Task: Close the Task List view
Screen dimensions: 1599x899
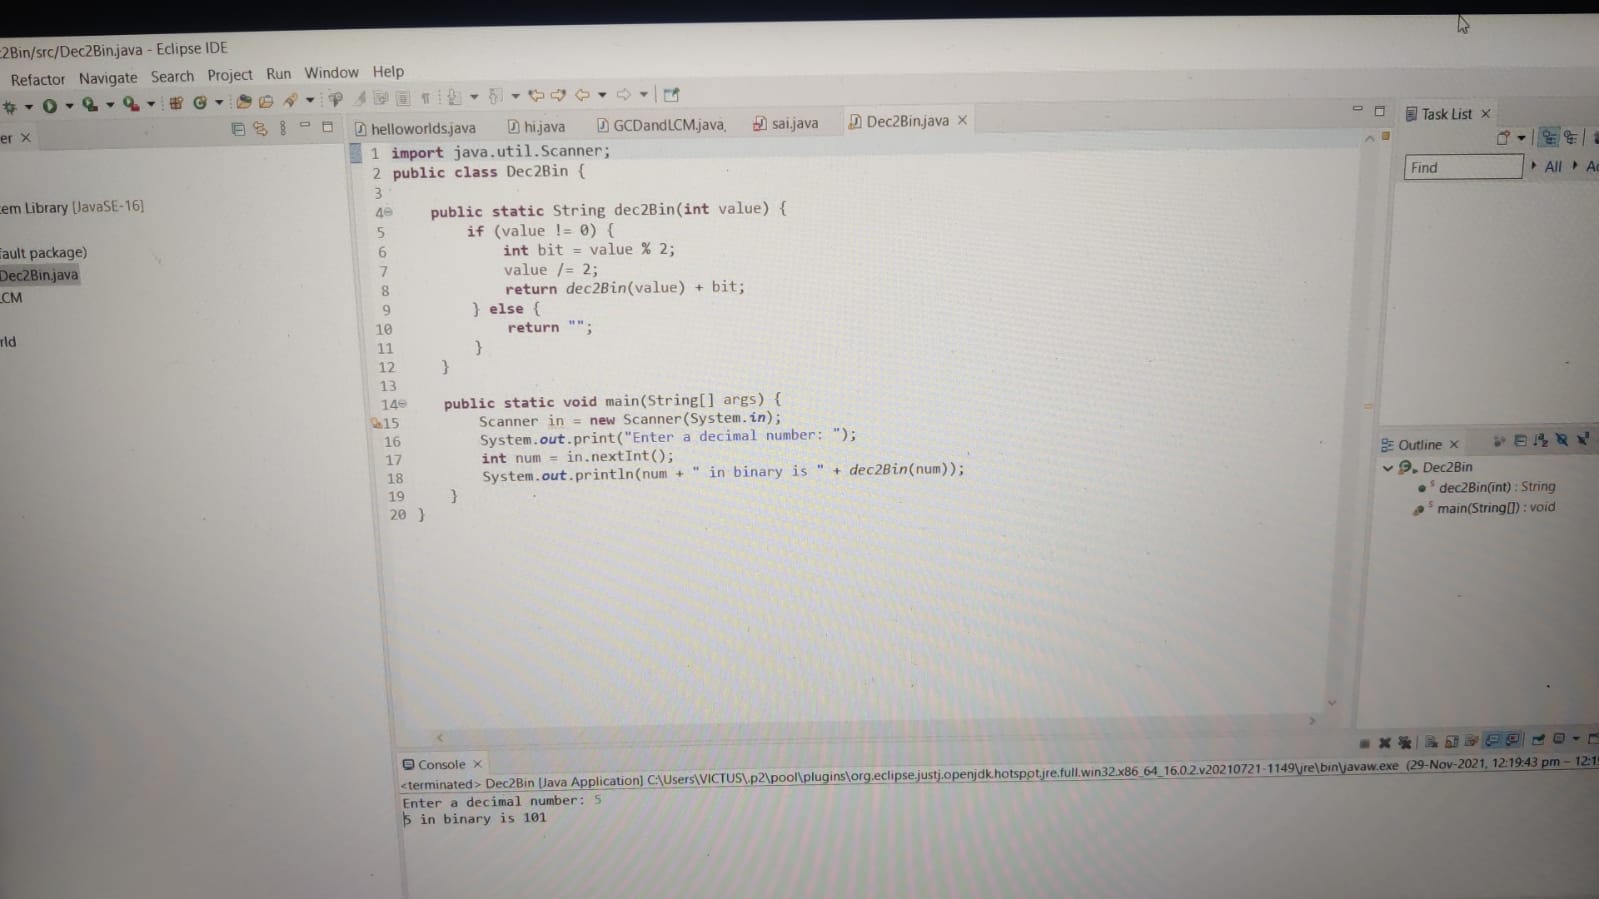Action: click(1486, 114)
